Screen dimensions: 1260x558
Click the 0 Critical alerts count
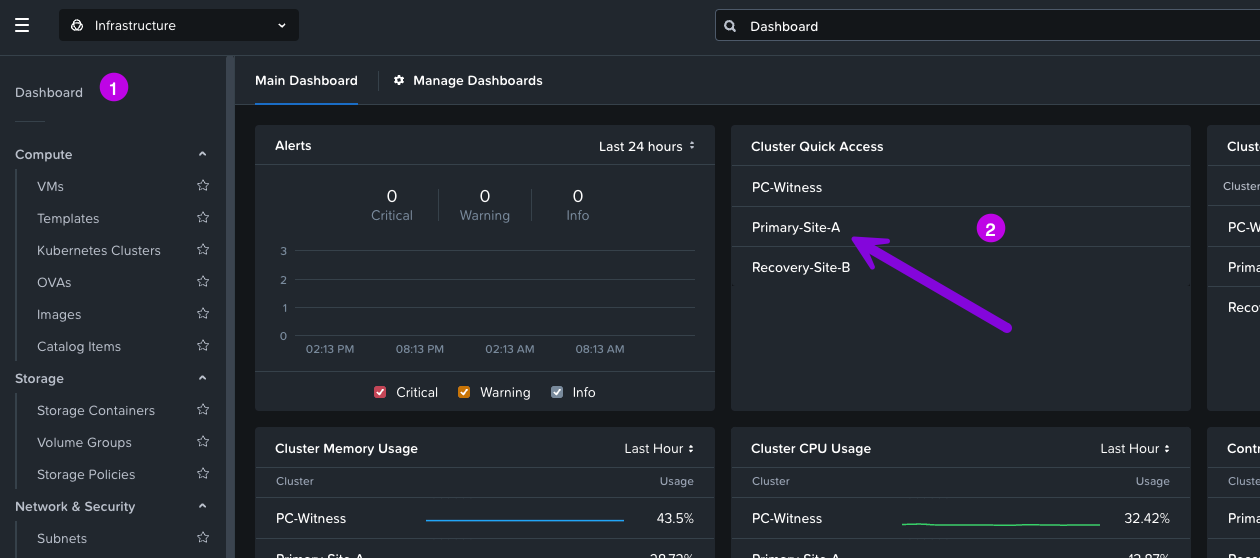click(x=392, y=196)
